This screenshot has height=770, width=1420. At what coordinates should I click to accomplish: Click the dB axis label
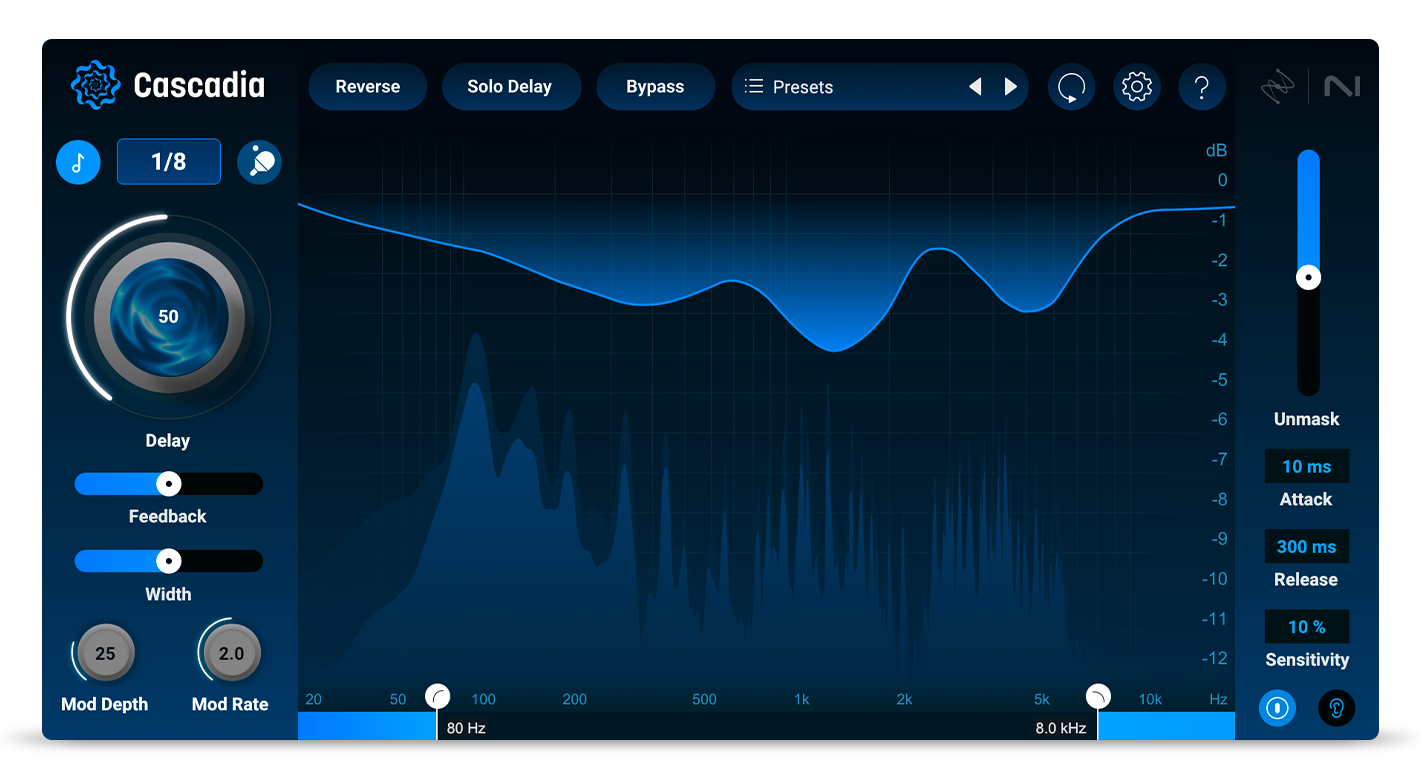click(1216, 151)
